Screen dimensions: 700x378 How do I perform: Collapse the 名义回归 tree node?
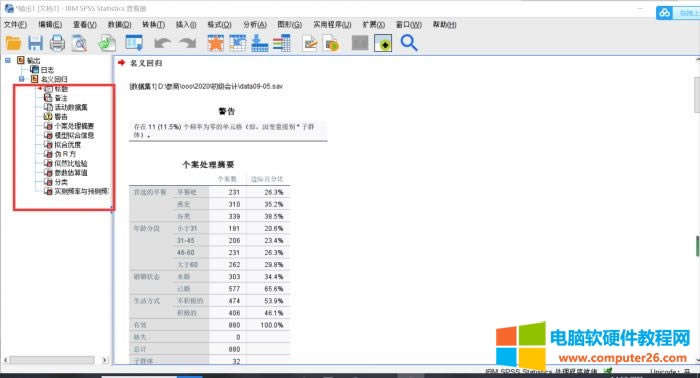[21, 79]
